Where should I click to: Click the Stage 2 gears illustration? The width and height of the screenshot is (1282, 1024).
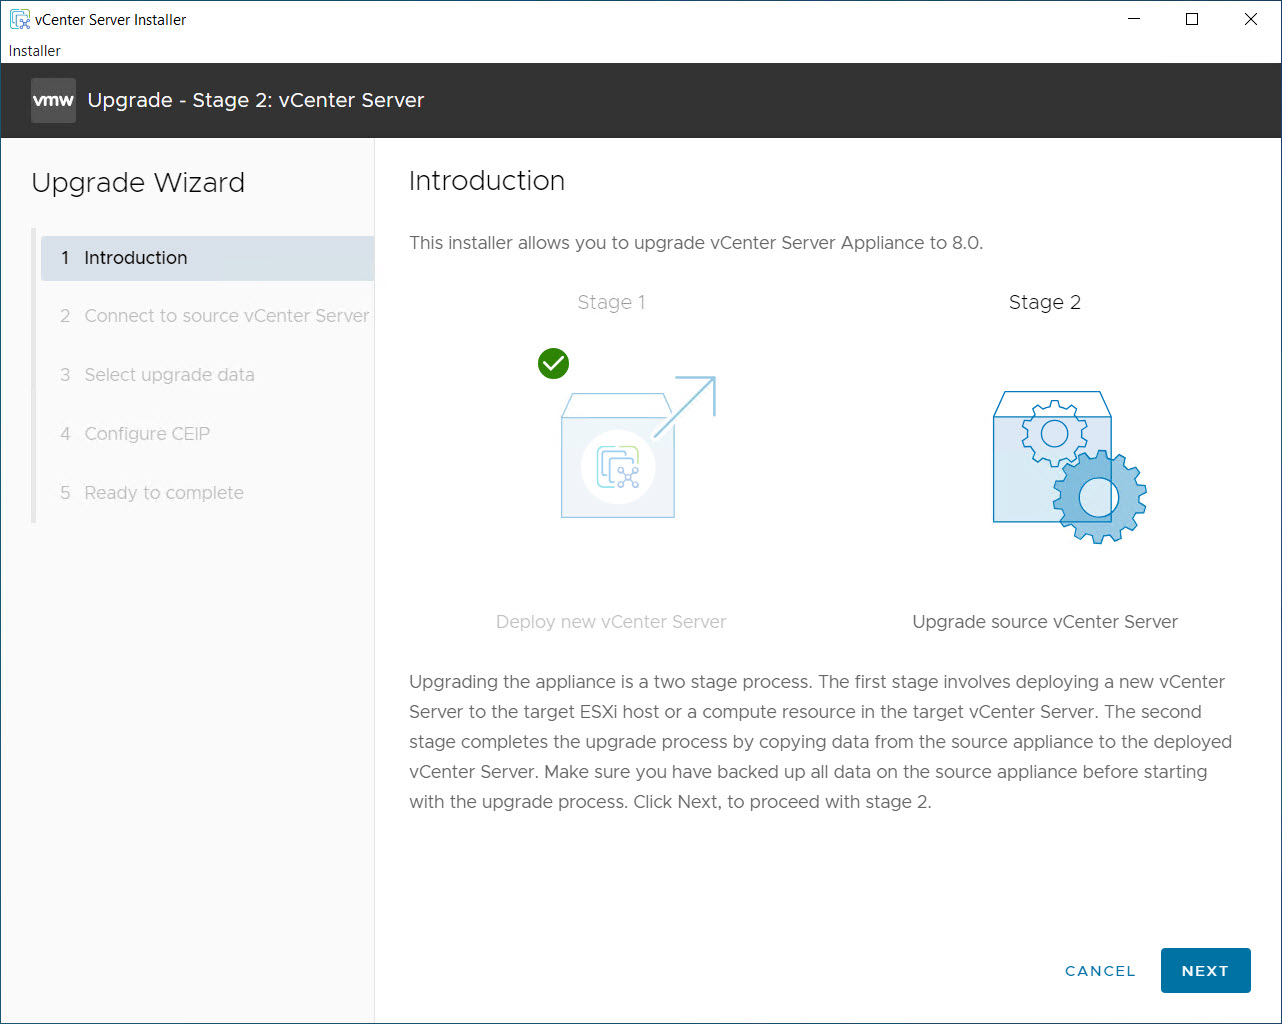(1069, 467)
